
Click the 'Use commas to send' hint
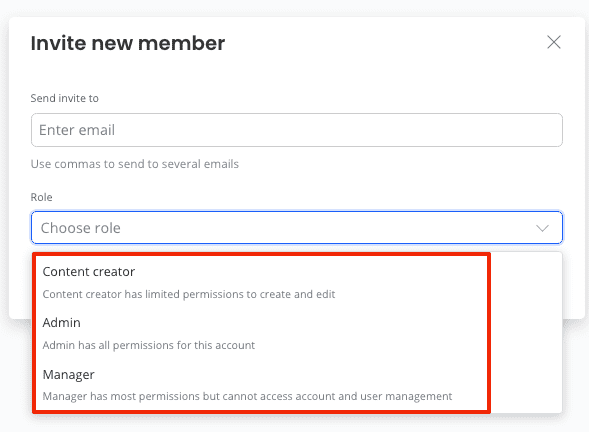click(134, 164)
